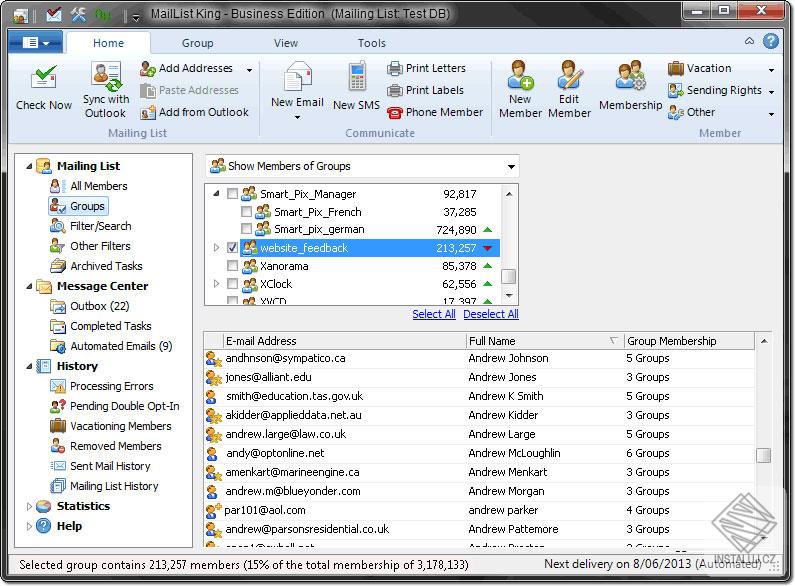795x586 pixels.
Task: Check the Xanorama group checkbox
Action: (232, 266)
